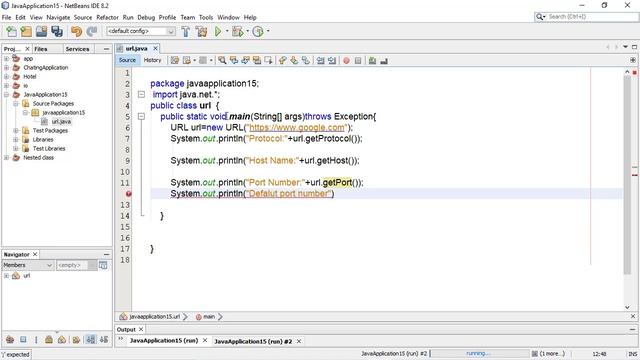This screenshot has width=640, height=360.
Task: Toggle Bookmark icon in editor toolbar
Action: (x=305, y=60)
